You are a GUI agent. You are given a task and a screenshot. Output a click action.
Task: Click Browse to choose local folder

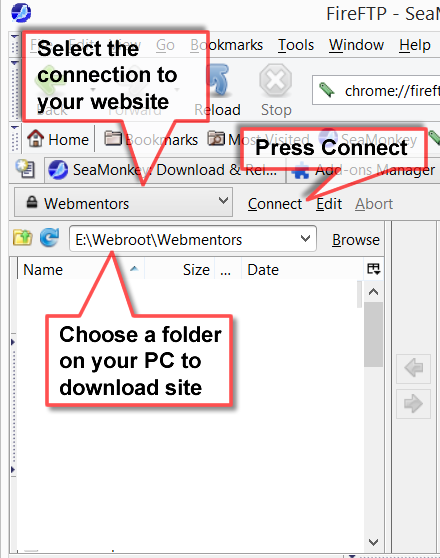(x=356, y=239)
